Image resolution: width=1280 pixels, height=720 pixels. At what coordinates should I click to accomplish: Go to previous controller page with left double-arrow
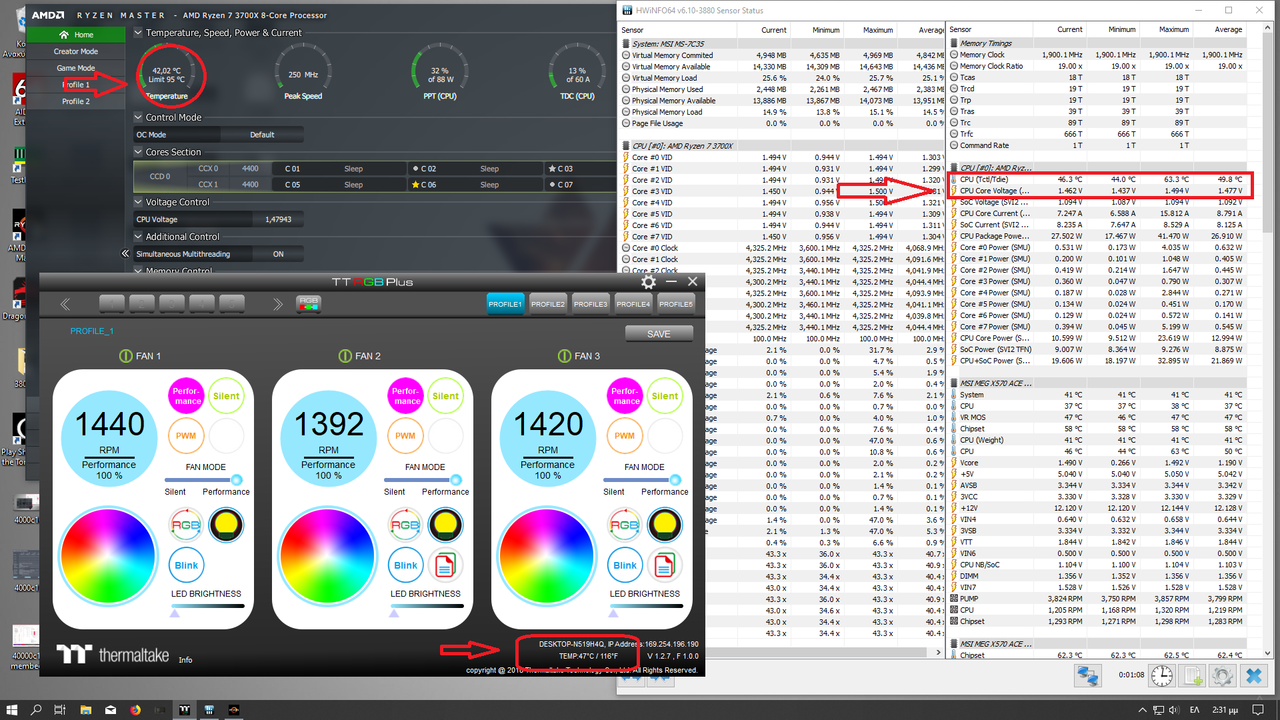tap(65, 304)
